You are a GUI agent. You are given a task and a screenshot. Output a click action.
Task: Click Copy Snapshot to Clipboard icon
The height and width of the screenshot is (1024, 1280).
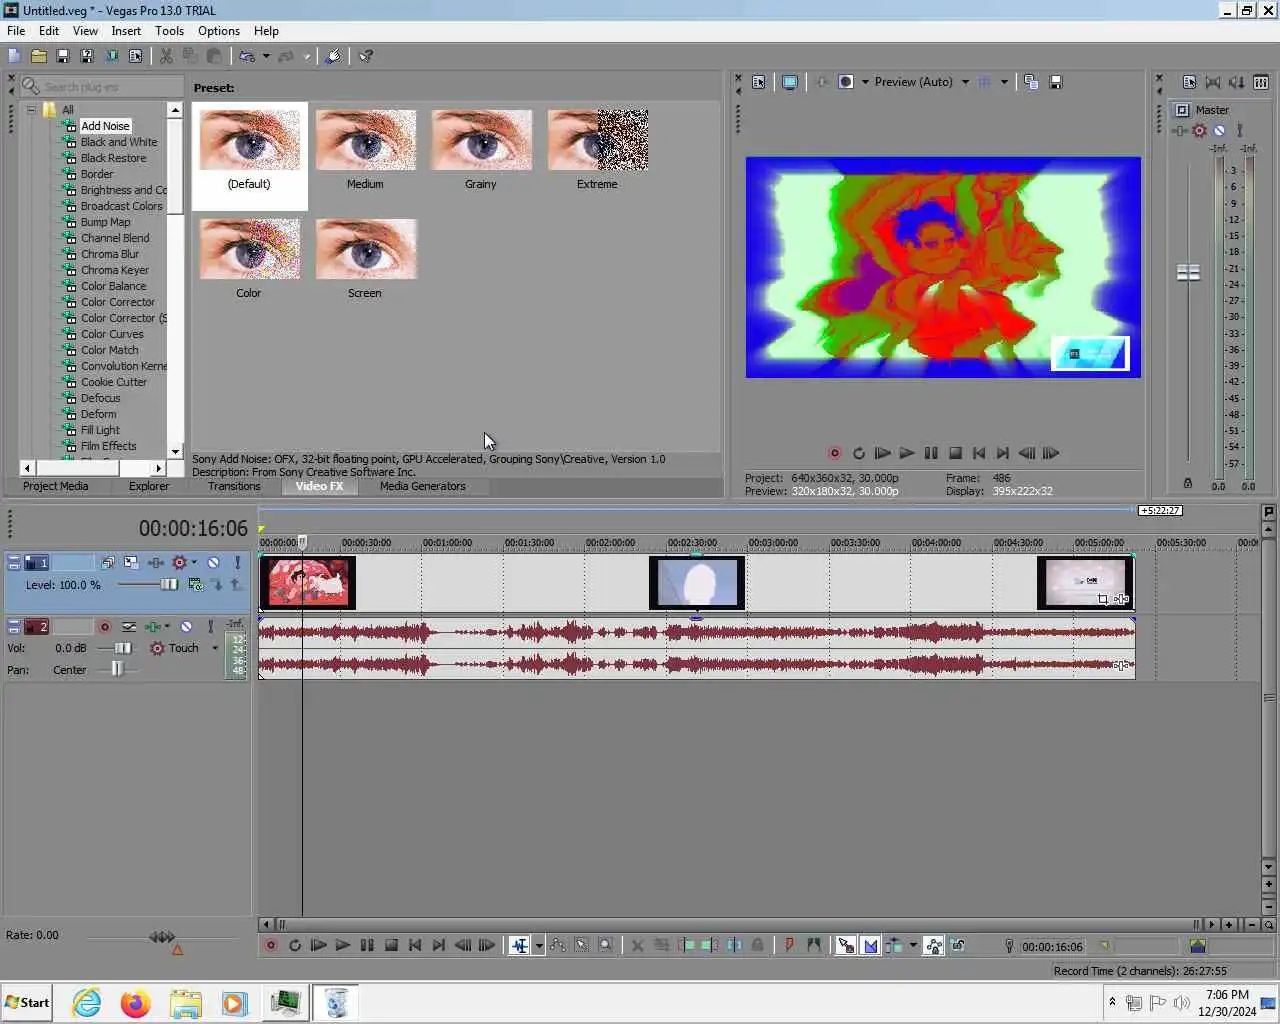click(1031, 82)
